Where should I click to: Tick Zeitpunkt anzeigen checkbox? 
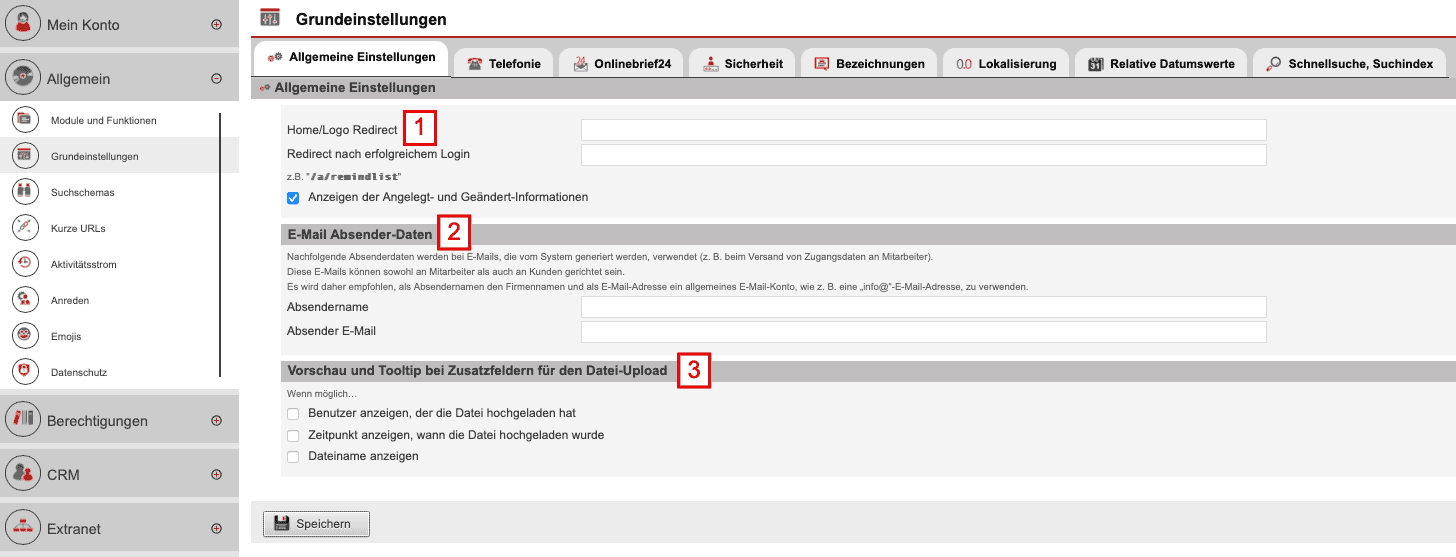click(x=293, y=436)
